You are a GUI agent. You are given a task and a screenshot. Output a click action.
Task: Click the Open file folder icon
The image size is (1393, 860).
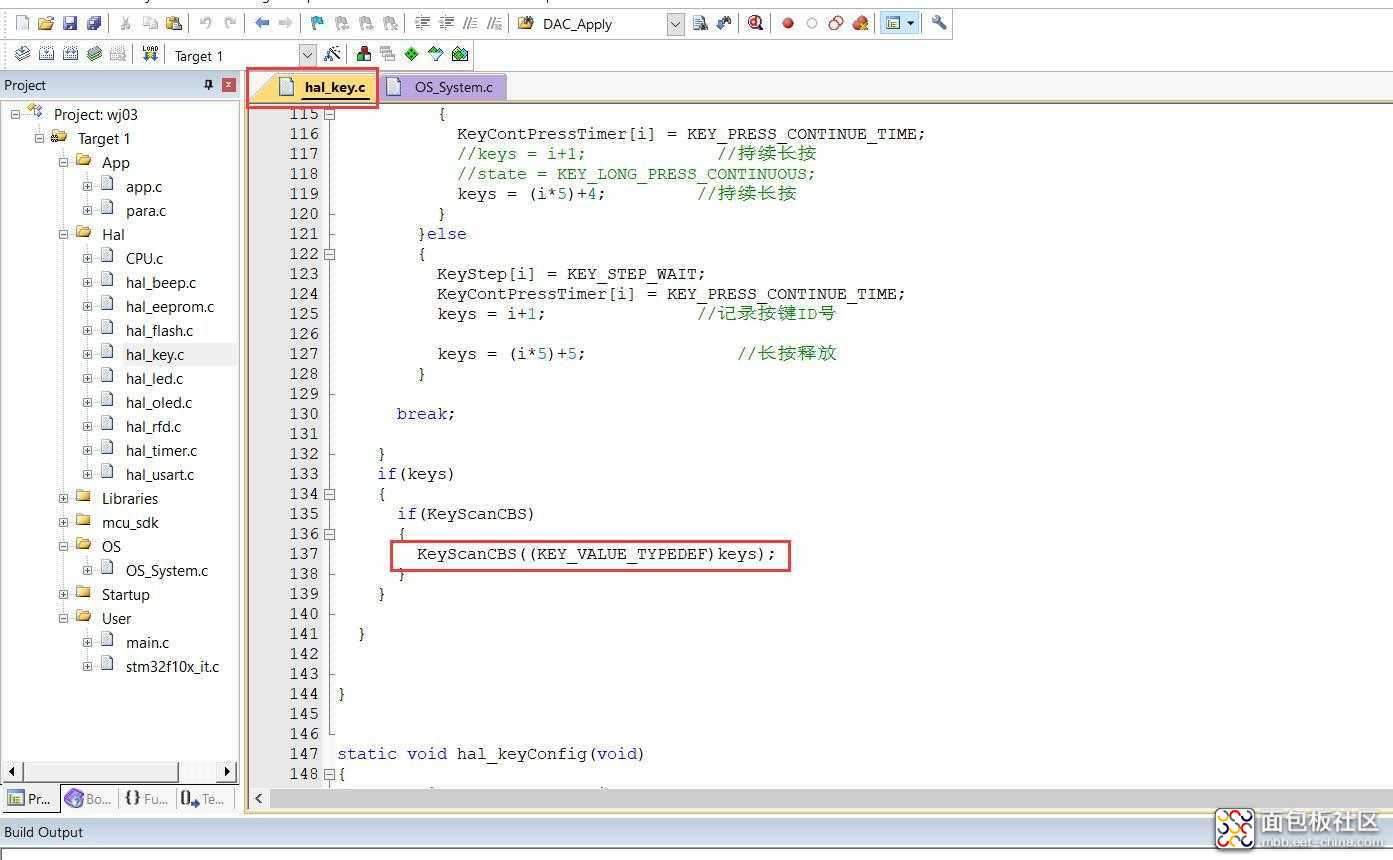point(46,23)
